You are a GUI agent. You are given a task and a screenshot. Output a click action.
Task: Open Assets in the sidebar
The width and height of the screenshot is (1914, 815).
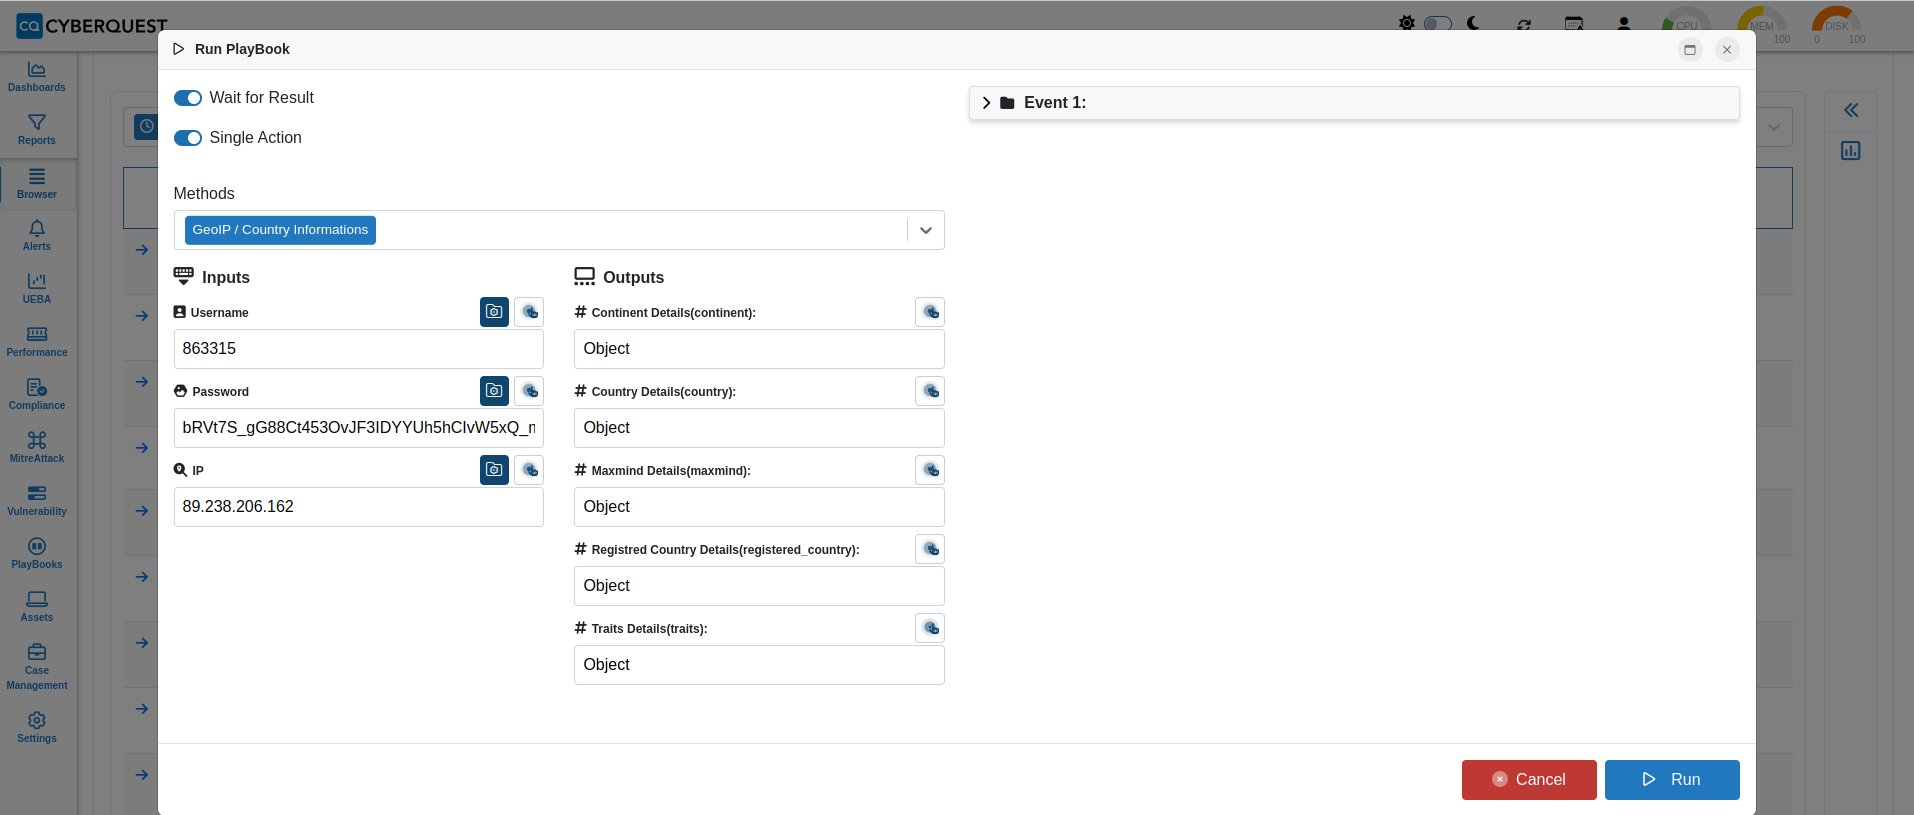37,607
